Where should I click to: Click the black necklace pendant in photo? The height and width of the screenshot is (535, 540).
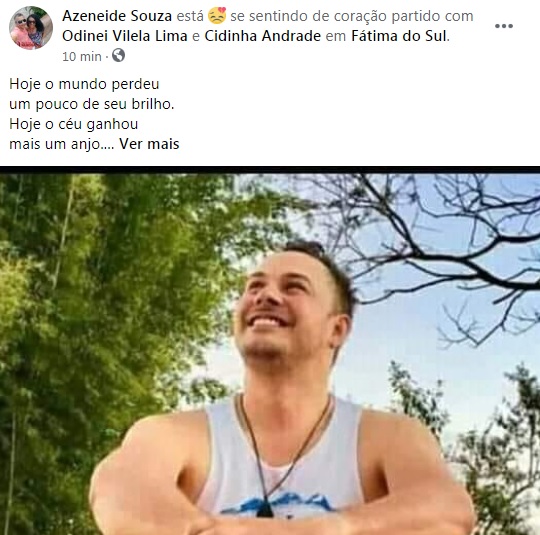click(x=264, y=509)
